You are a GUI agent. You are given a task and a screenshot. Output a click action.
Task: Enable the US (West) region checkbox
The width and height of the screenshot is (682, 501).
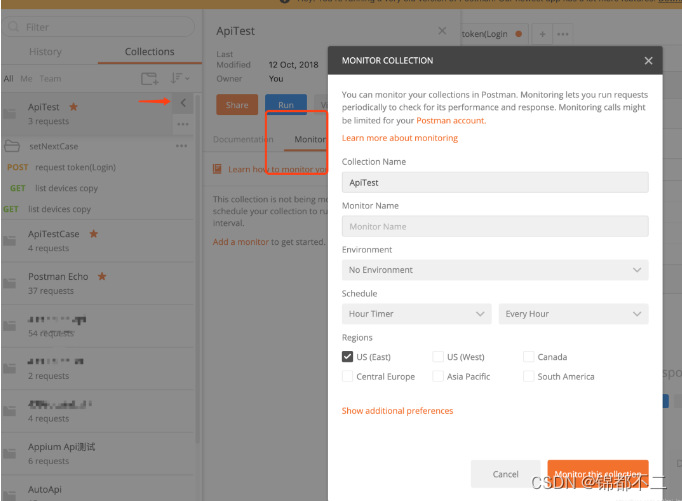[x=438, y=357]
